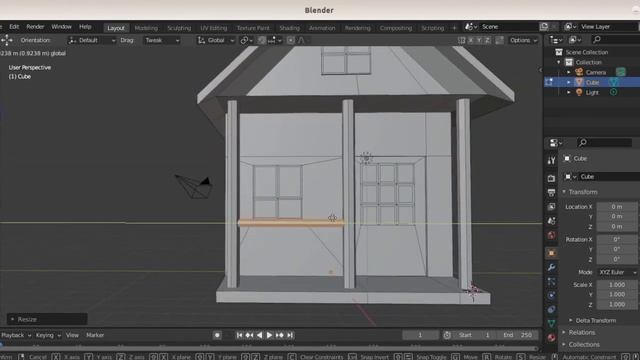640x360 pixels.
Task: Add a new workspace with plus icon
Action: tap(454, 28)
